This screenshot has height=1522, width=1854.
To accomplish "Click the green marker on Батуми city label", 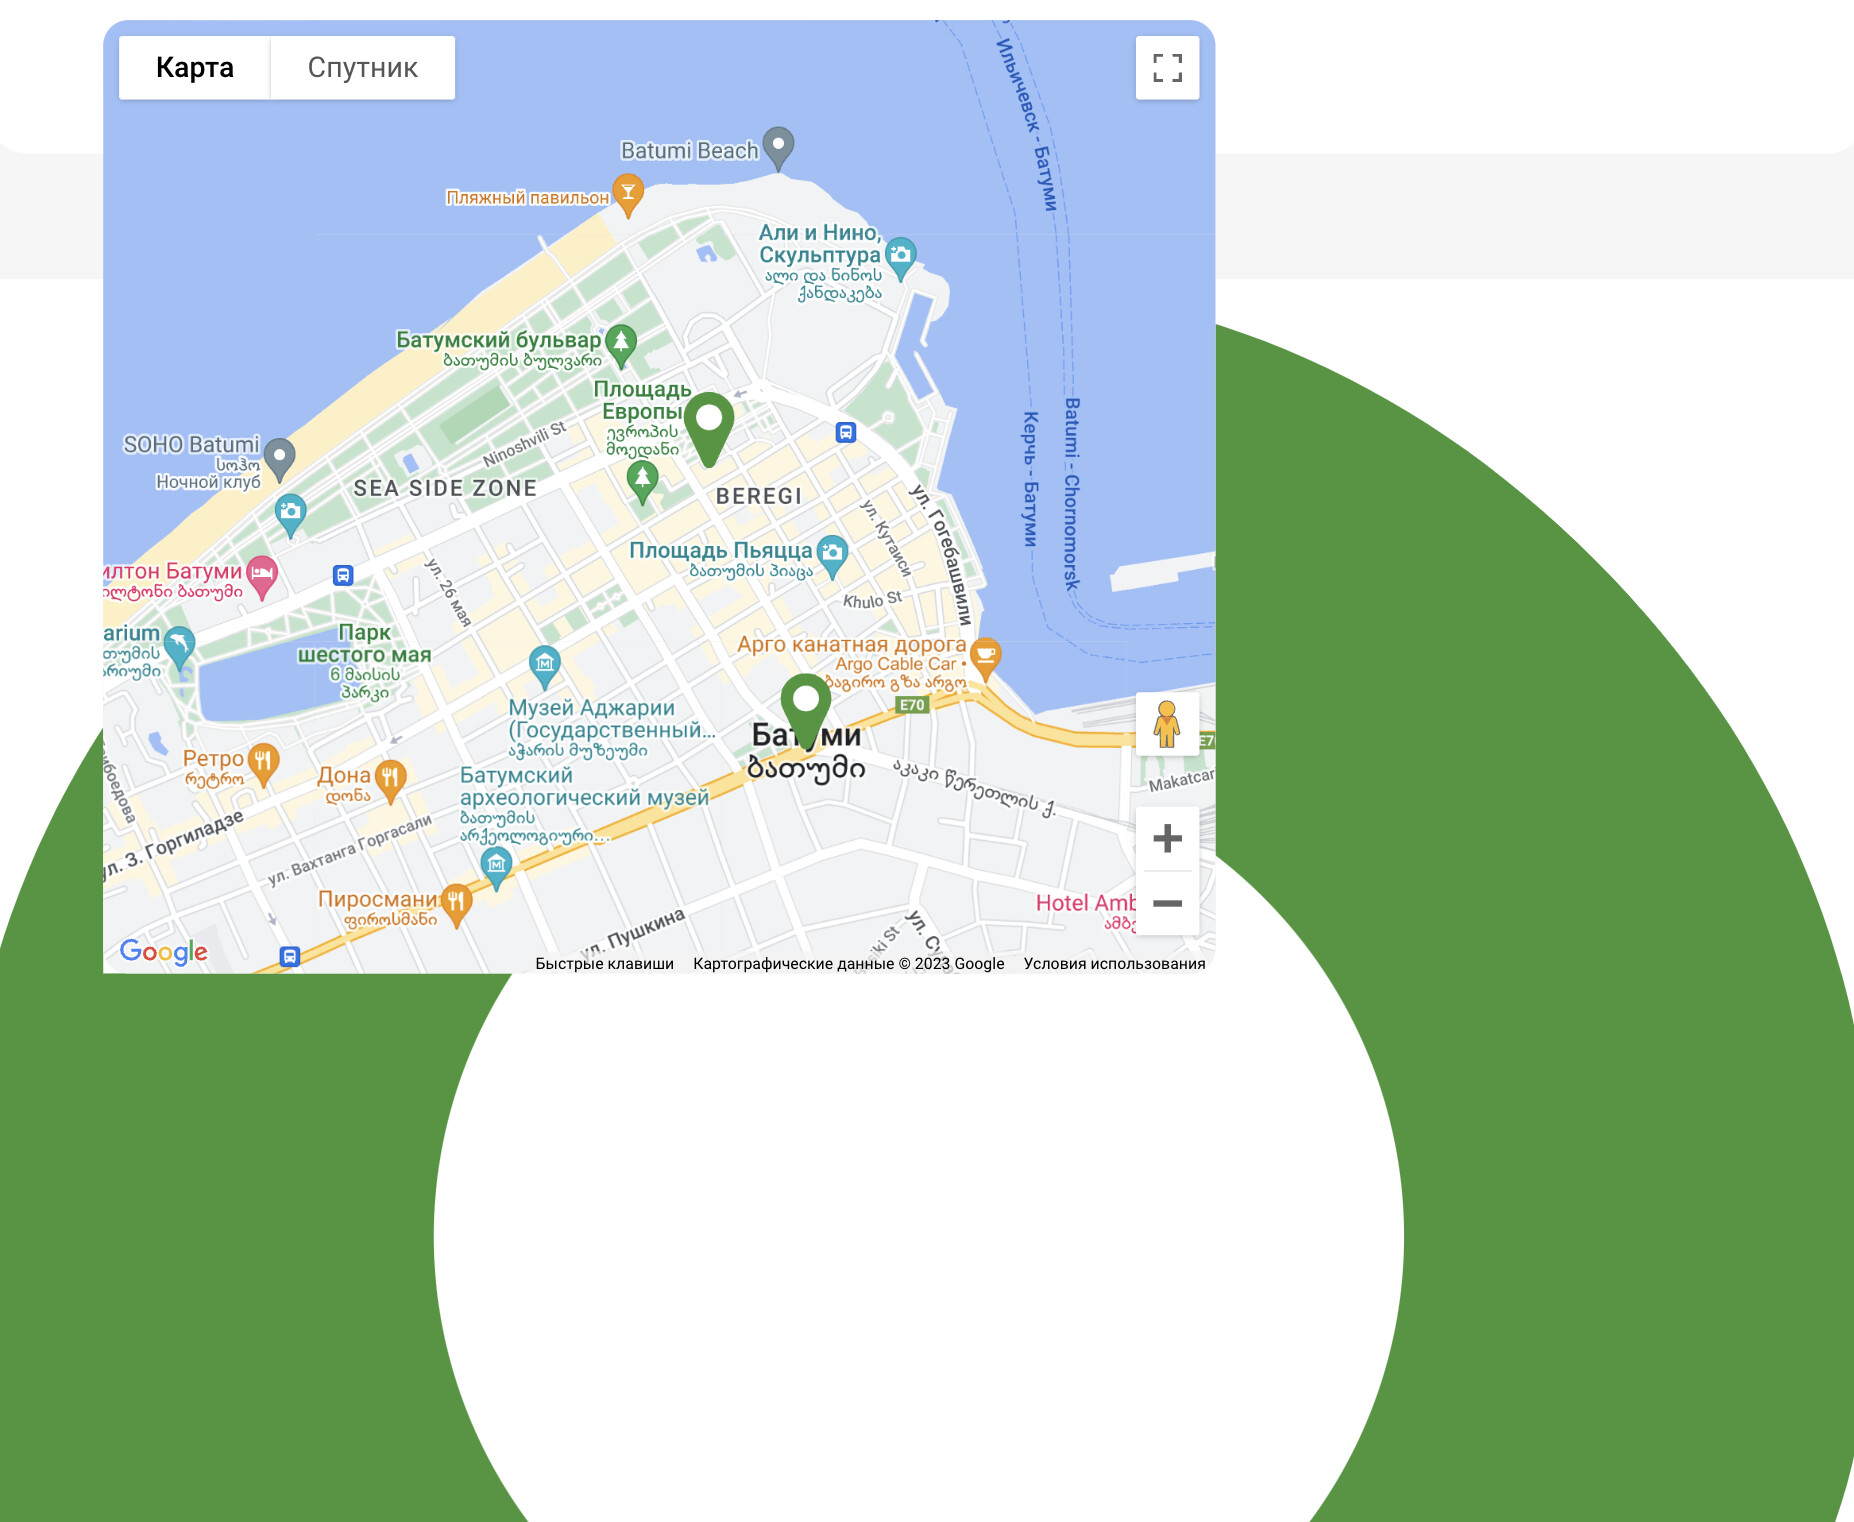I will 806,709.
